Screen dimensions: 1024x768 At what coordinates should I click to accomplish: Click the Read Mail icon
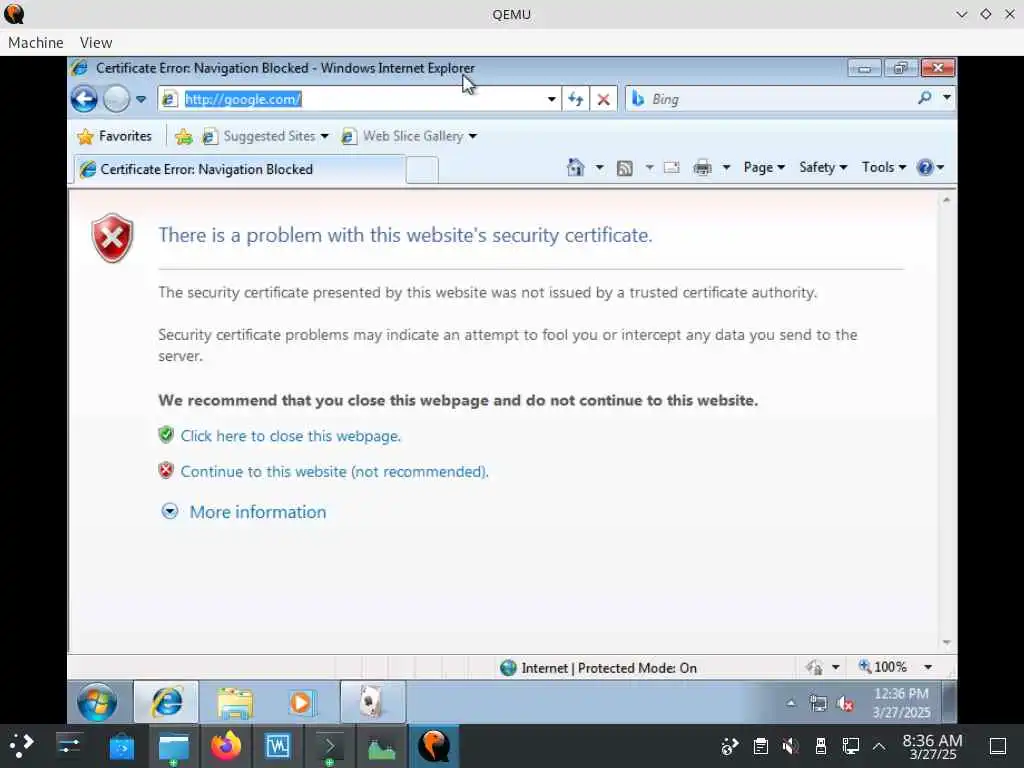pos(671,168)
